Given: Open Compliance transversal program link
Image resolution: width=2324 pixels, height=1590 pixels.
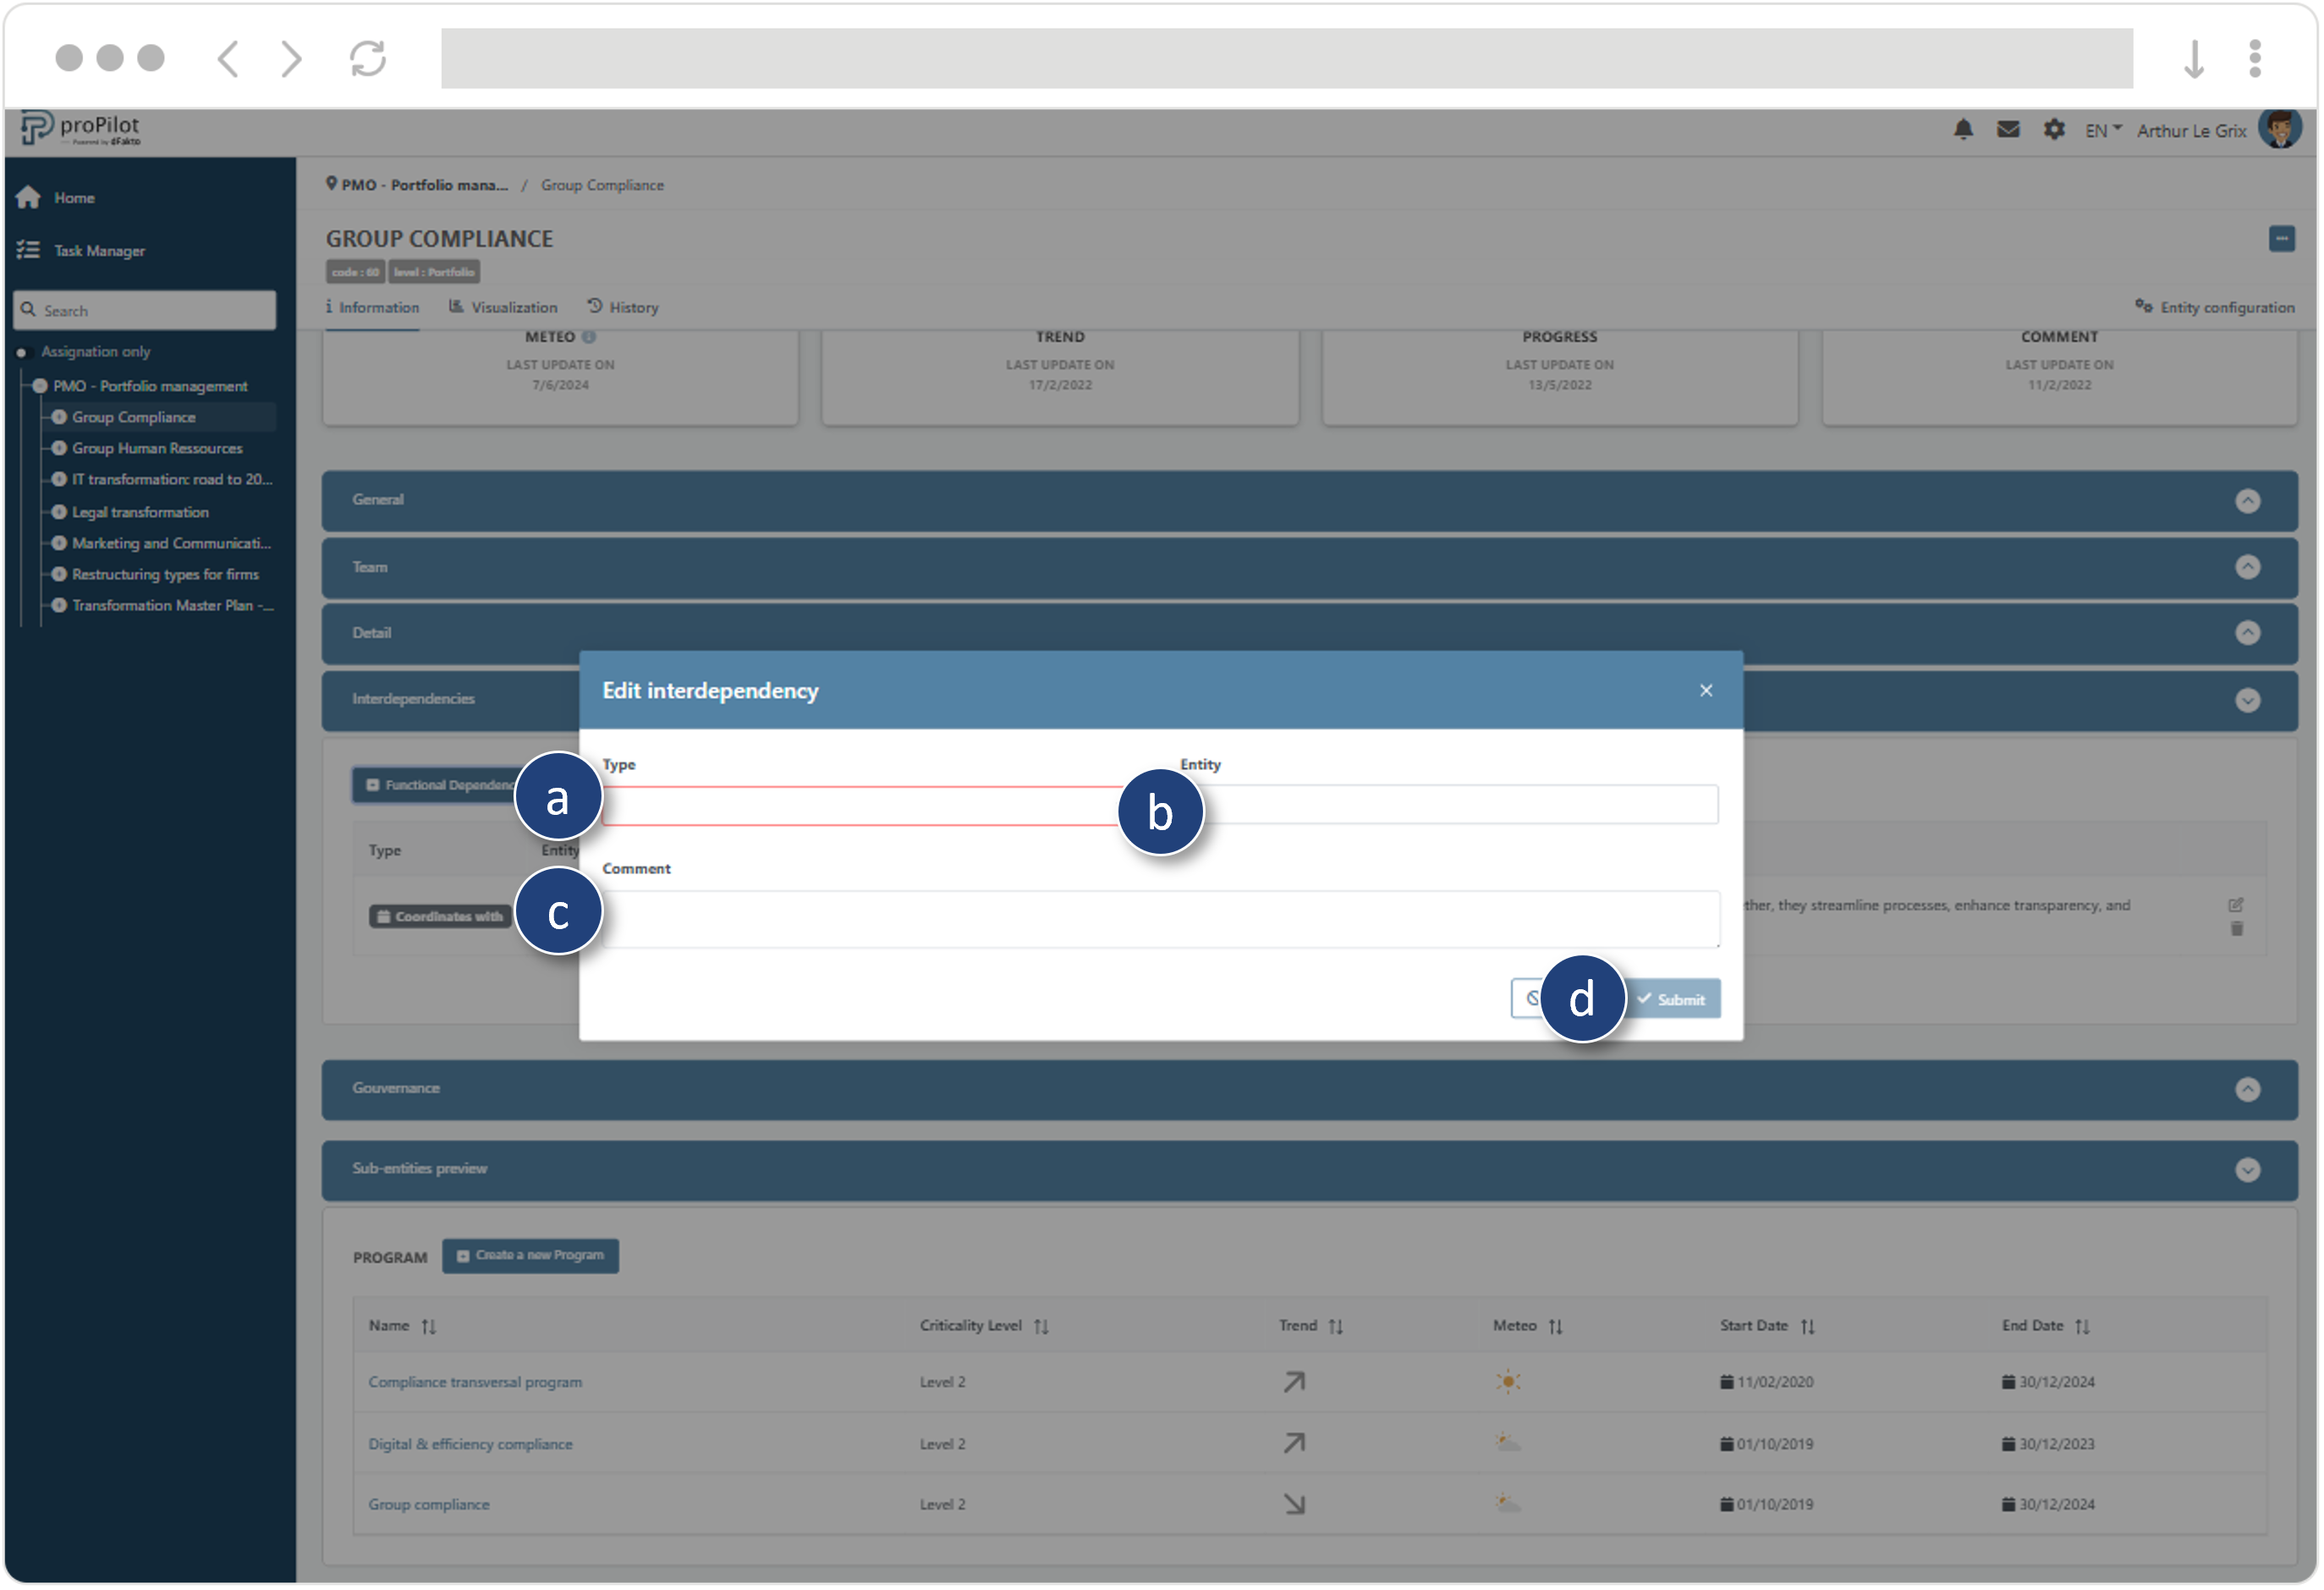Looking at the screenshot, I should point(475,1383).
